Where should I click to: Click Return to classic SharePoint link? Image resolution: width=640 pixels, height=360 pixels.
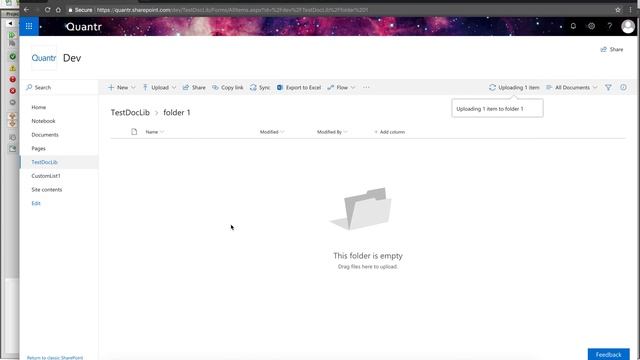[x=55, y=358]
